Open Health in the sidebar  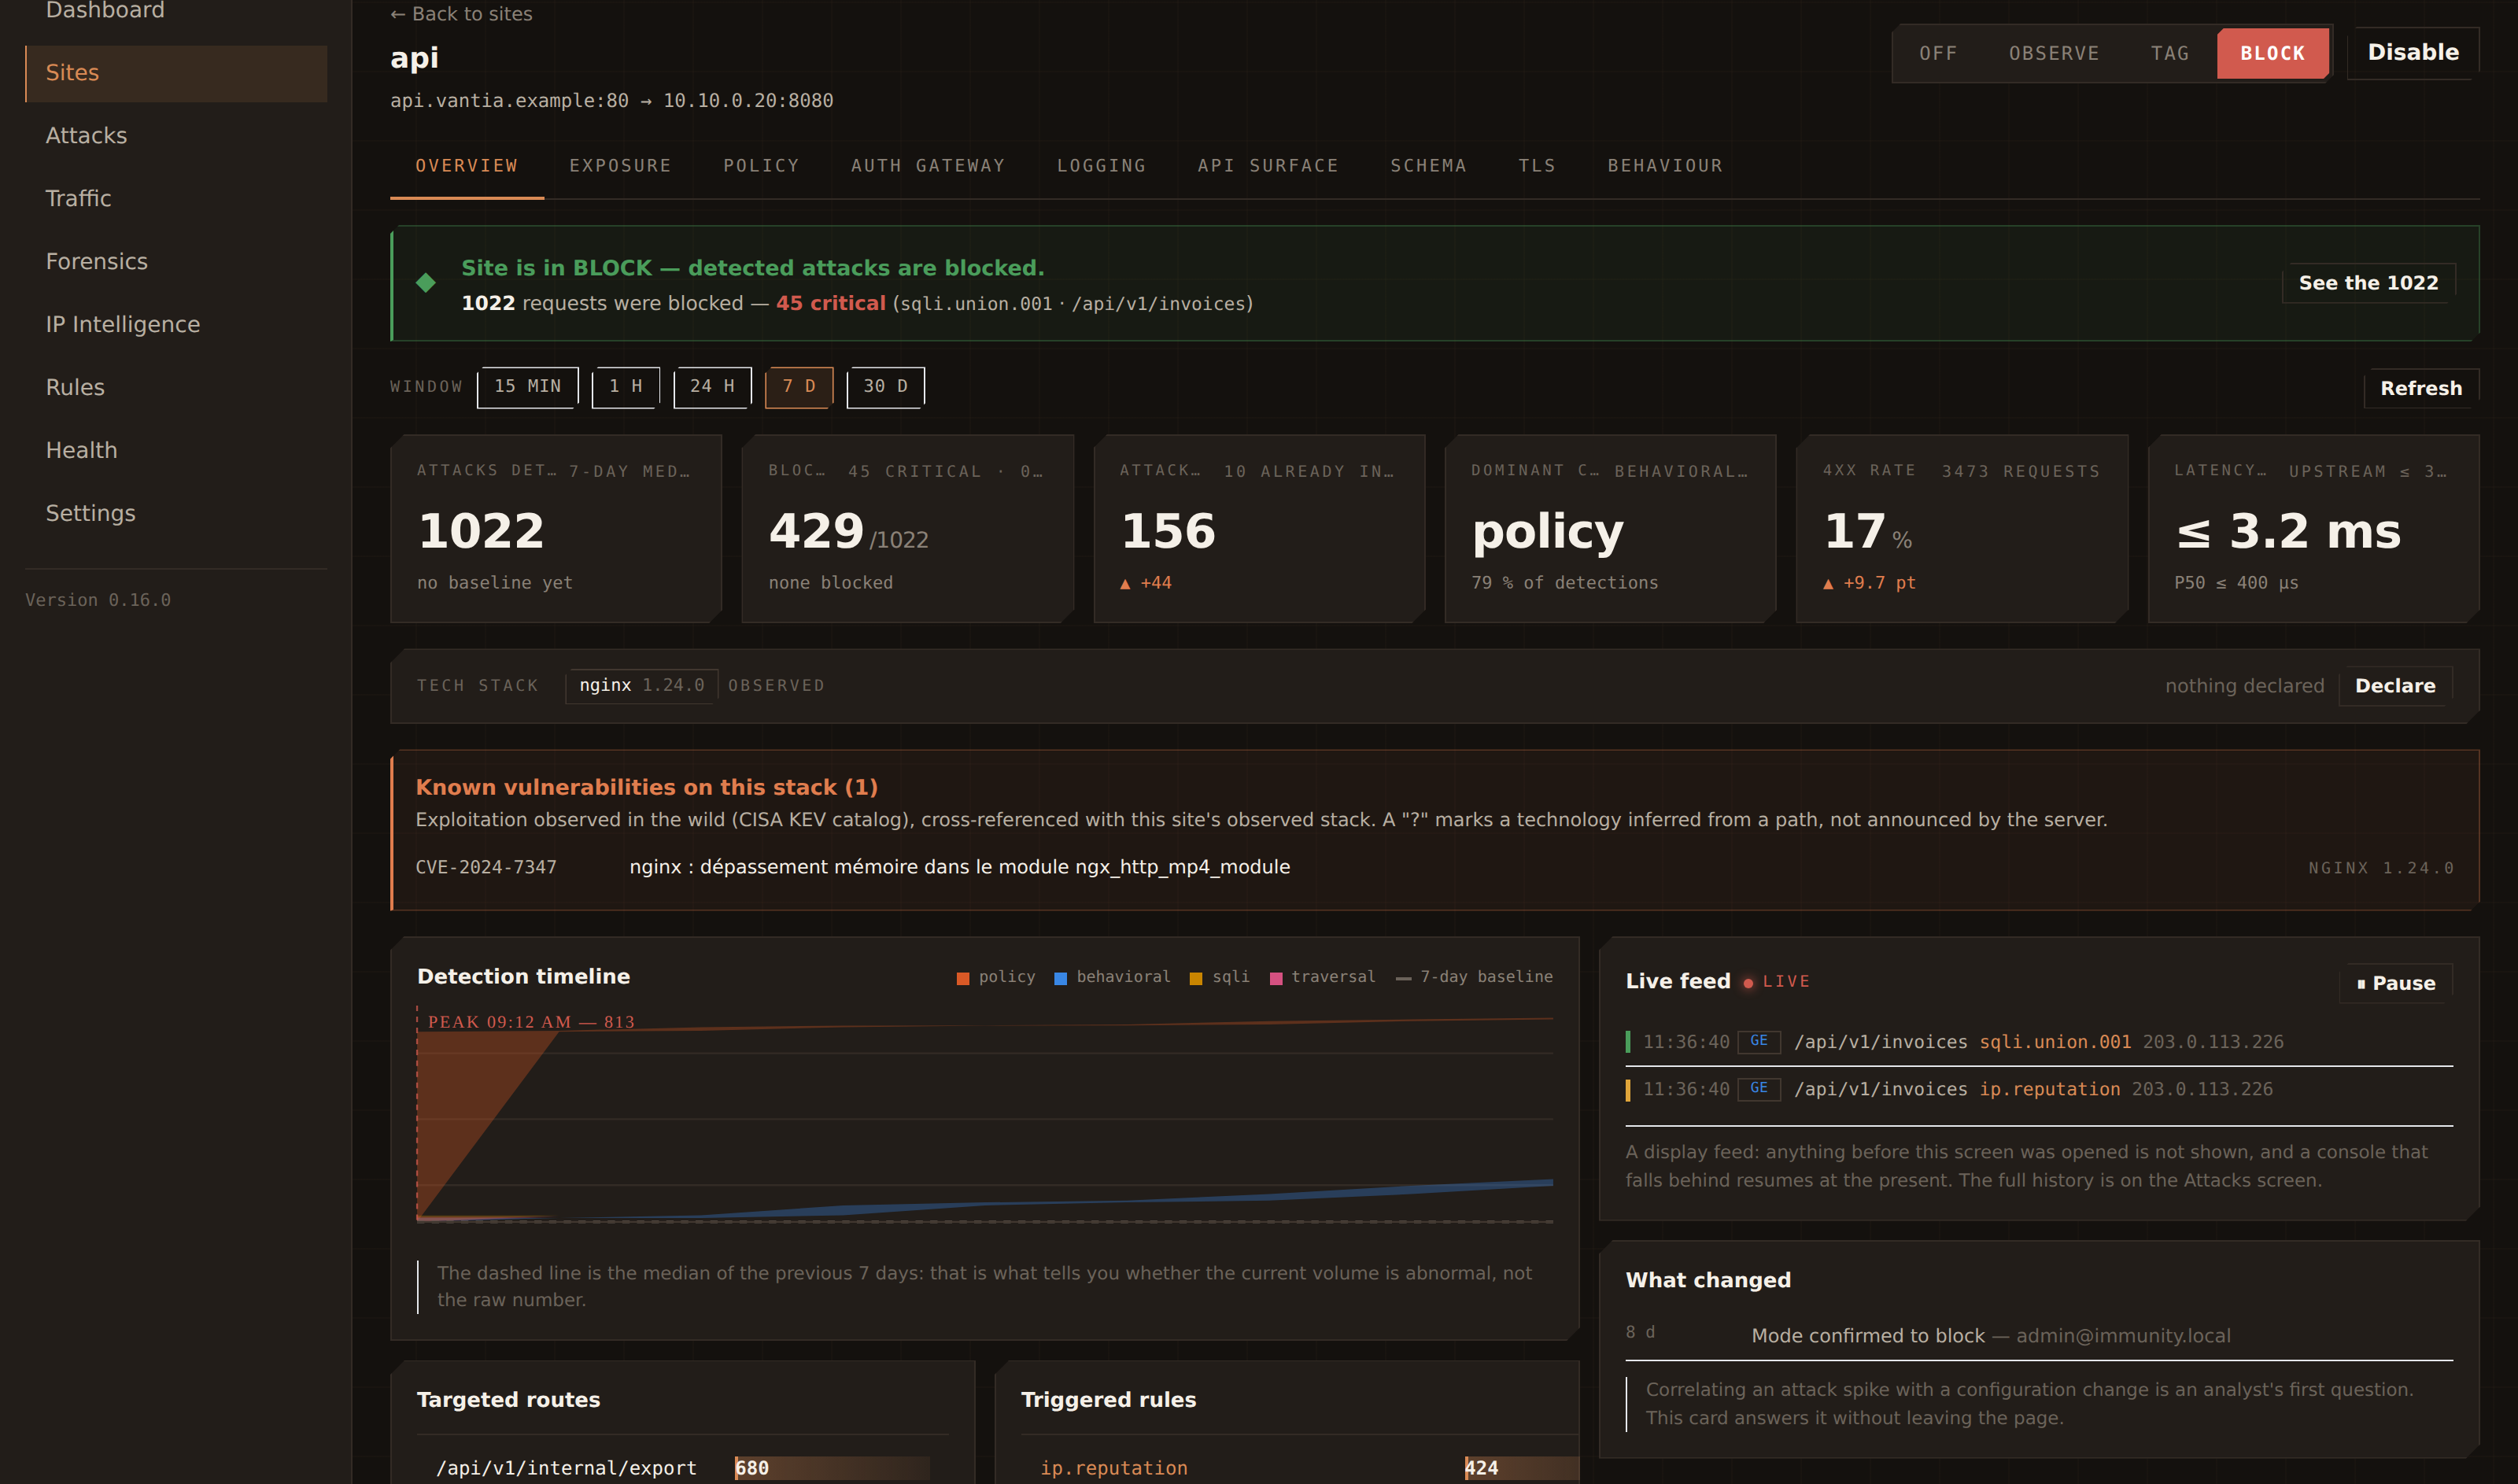tap(176, 451)
